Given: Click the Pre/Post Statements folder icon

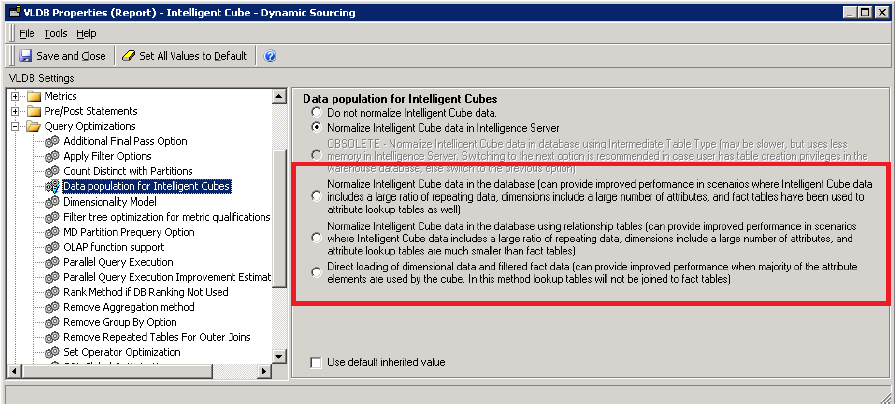Looking at the screenshot, I should tap(33, 111).
